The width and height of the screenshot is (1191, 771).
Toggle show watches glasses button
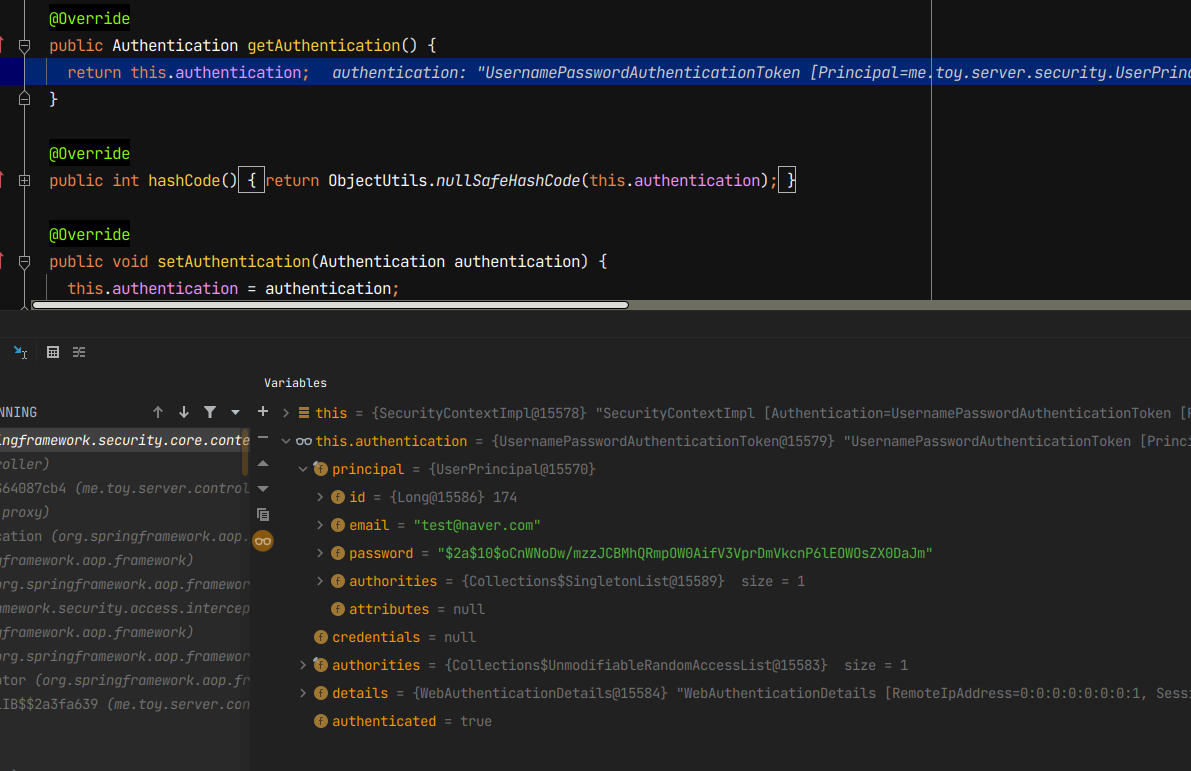[x=263, y=541]
